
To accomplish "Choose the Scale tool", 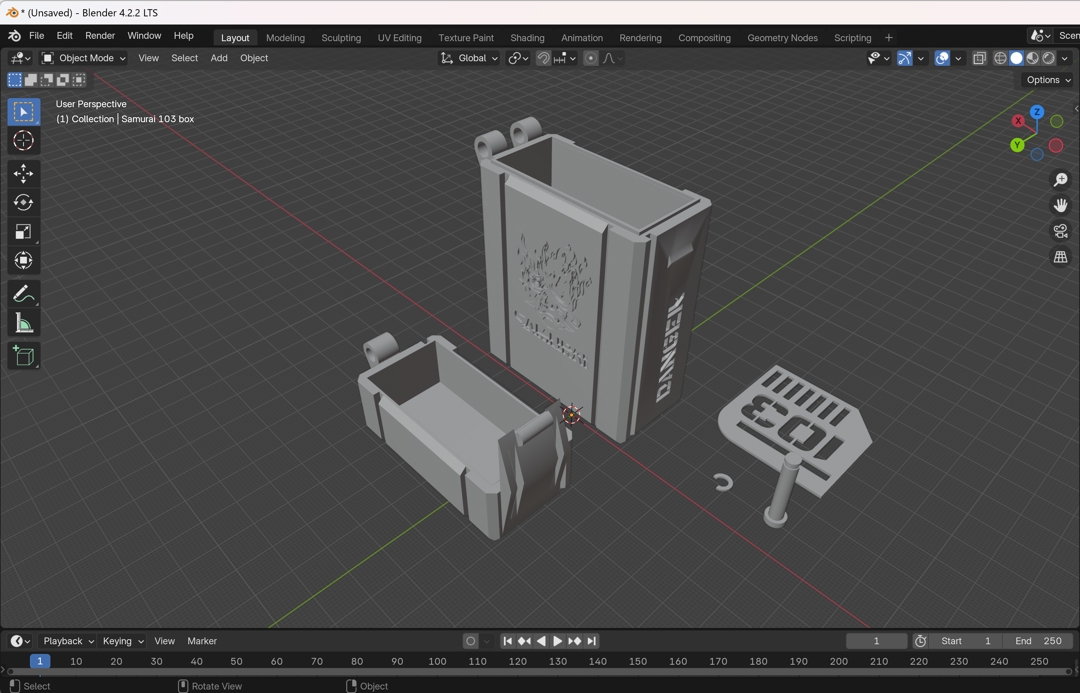I will 23,232.
